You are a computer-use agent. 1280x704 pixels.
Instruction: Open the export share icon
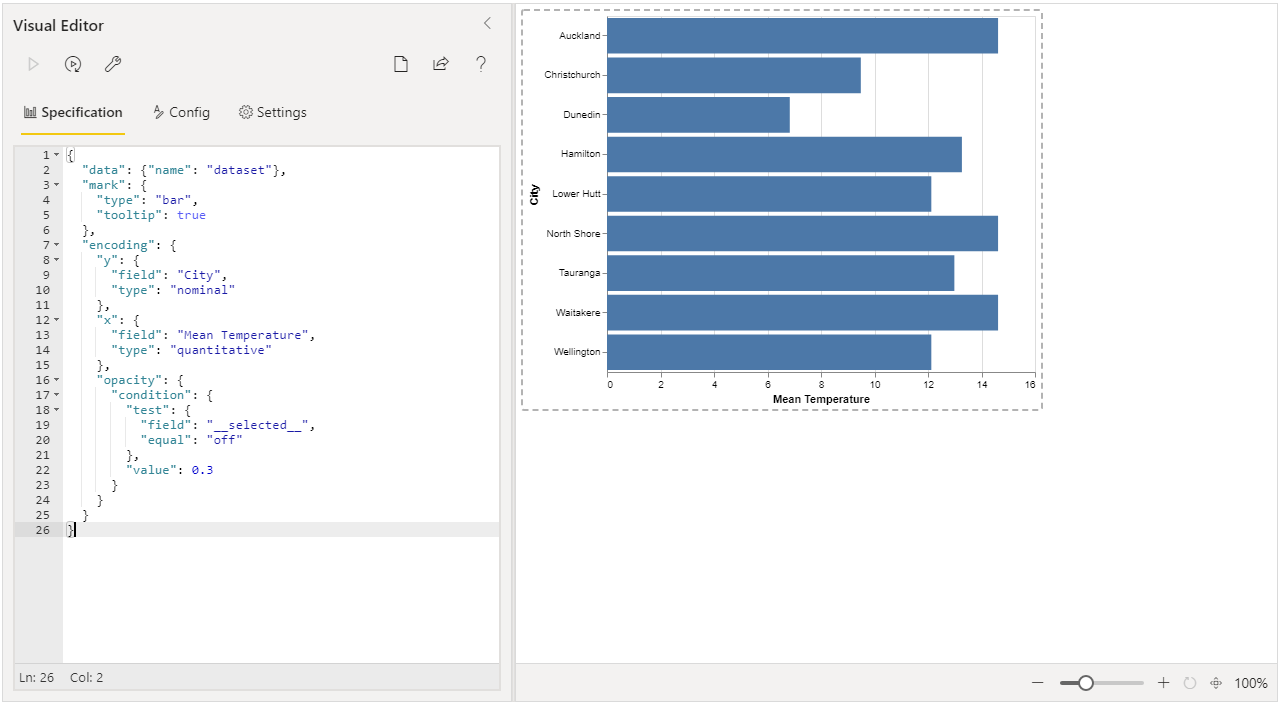[x=441, y=64]
